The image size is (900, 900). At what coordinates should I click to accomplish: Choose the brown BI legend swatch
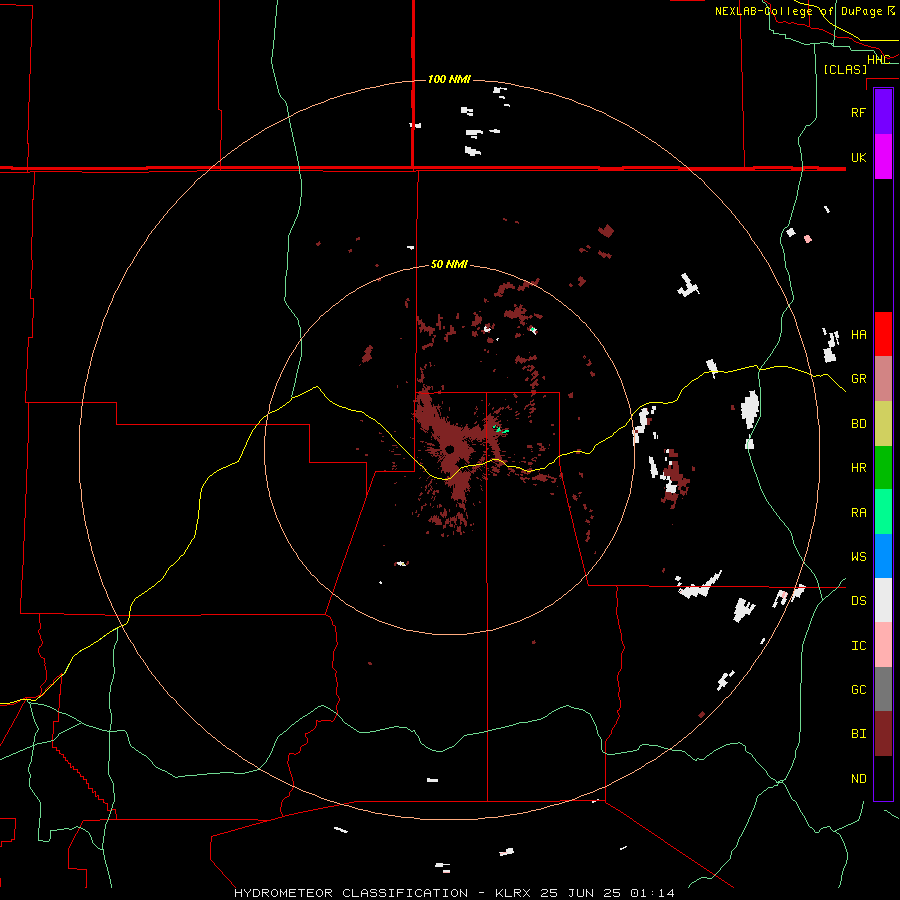[883, 734]
